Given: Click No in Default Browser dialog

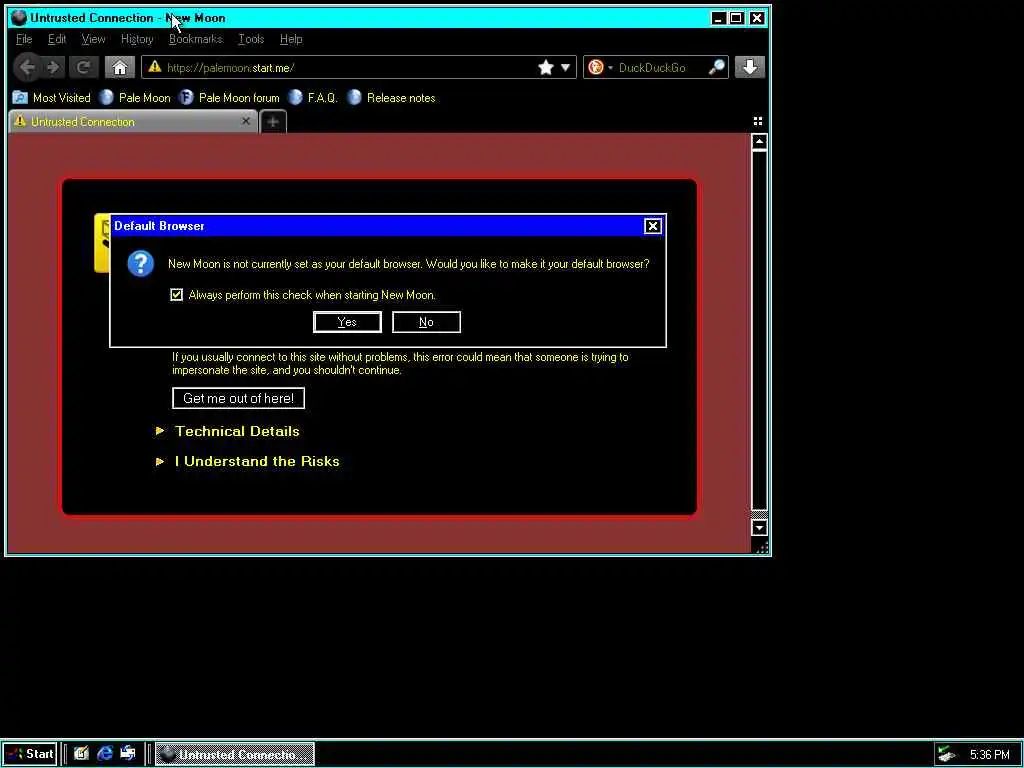Looking at the screenshot, I should (x=426, y=322).
